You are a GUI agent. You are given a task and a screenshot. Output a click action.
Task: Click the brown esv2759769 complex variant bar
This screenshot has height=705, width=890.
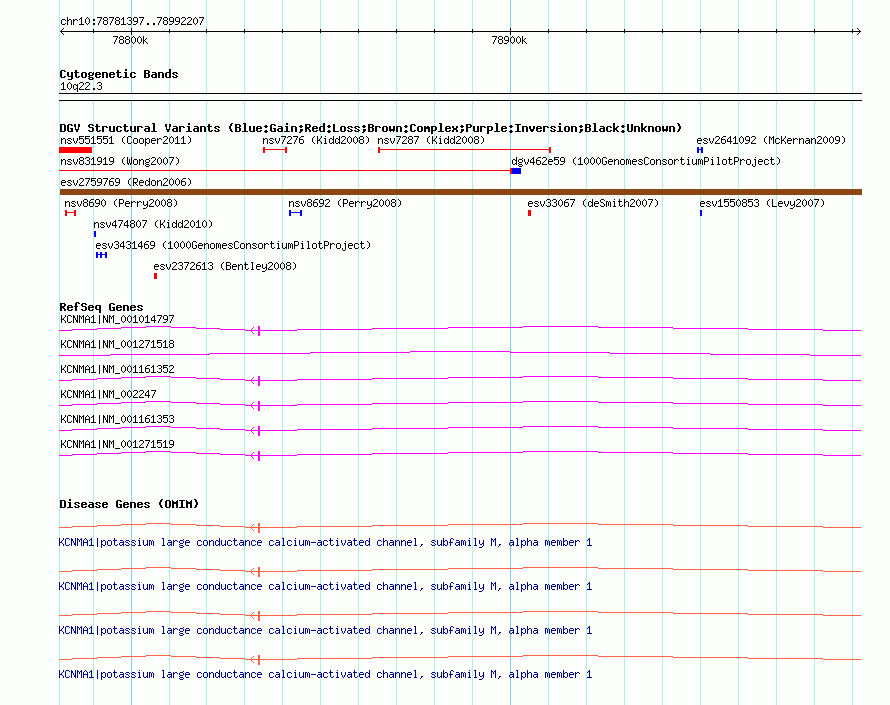click(x=460, y=192)
